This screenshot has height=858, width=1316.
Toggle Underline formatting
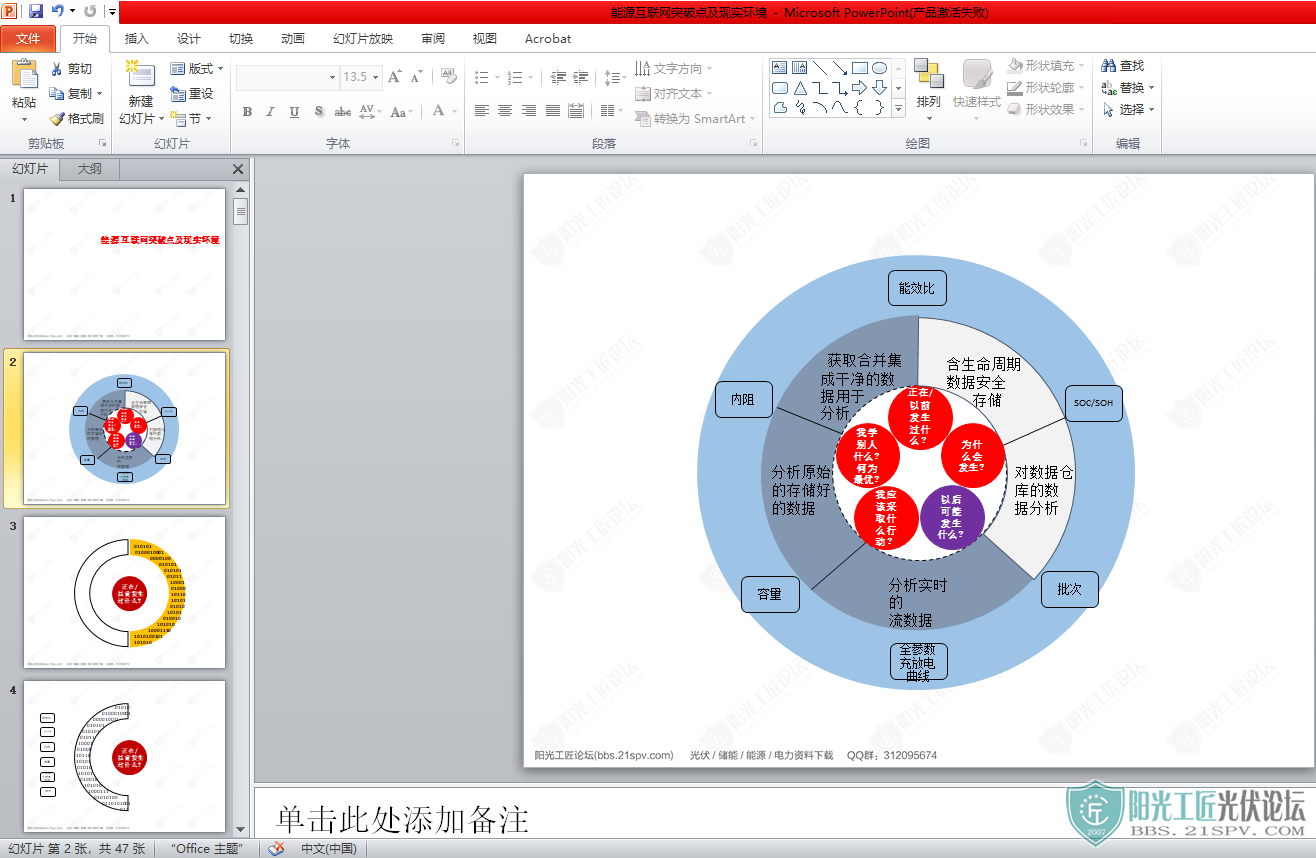294,112
